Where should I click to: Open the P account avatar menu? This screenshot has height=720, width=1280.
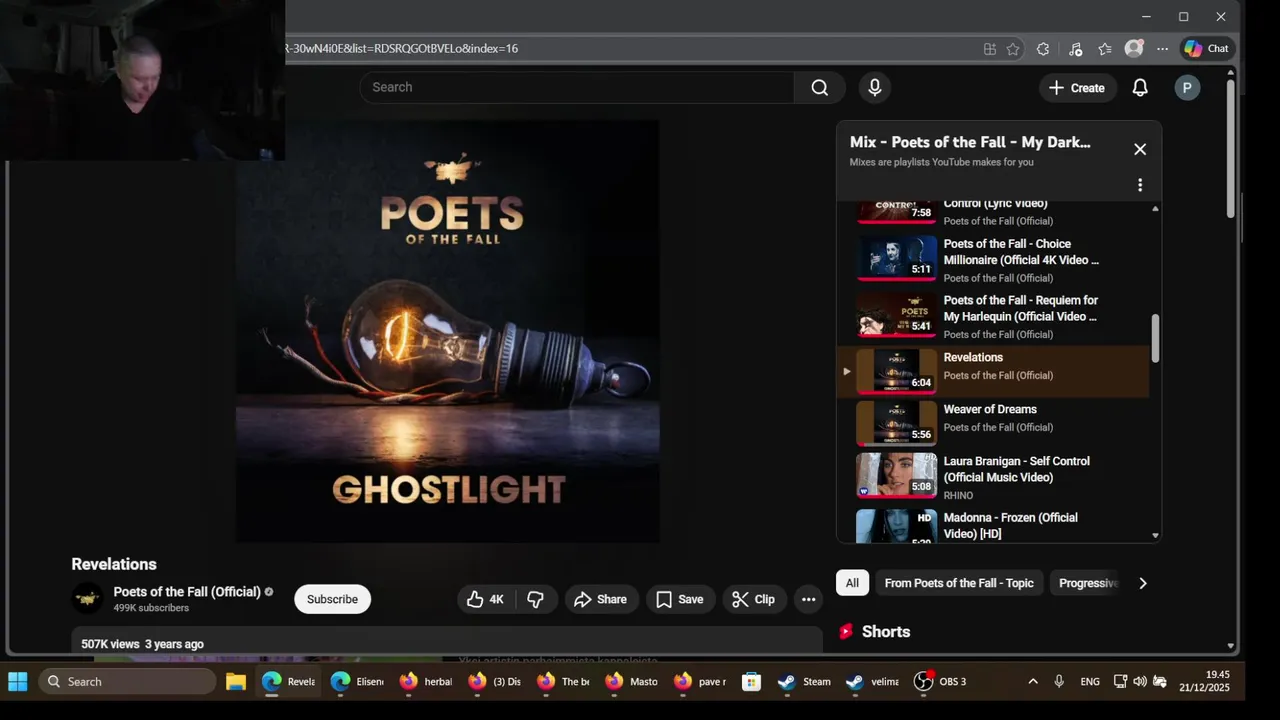[x=1187, y=88]
